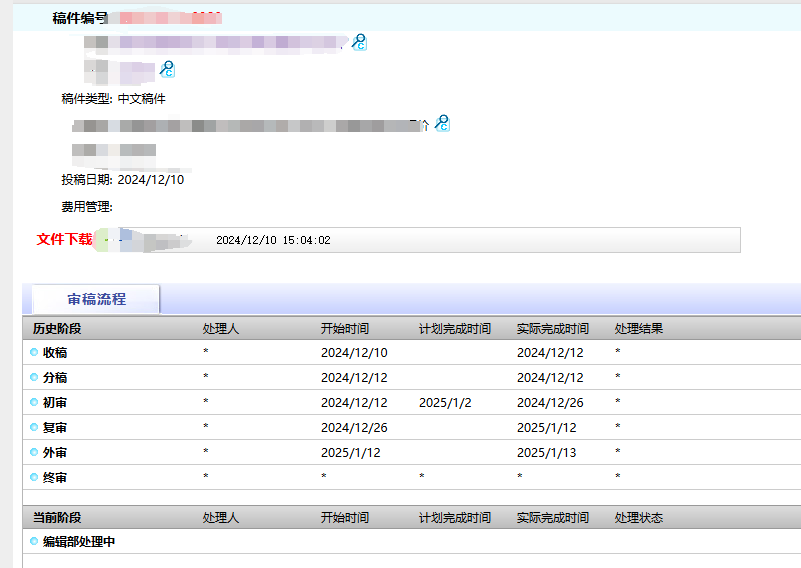801x568 pixels.
Task: Open the blurred file uploaded 2024/12/10 15:04:02
Action: point(150,241)
